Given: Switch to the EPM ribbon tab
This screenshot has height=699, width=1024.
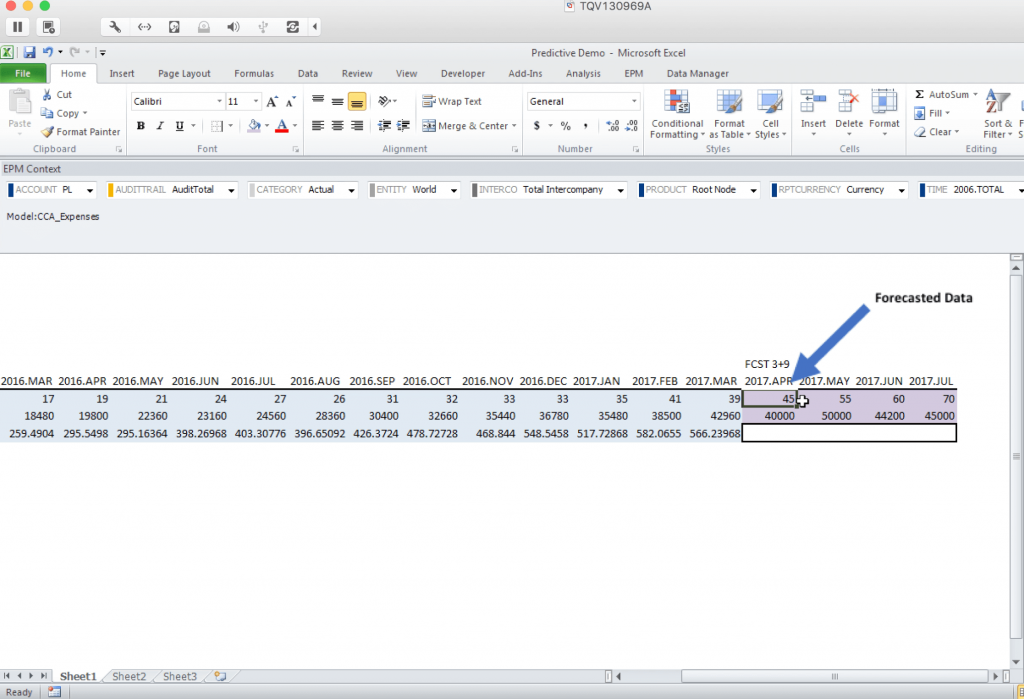Looking at the screenshot, I should pyautogui.click(x=633, y=74).
